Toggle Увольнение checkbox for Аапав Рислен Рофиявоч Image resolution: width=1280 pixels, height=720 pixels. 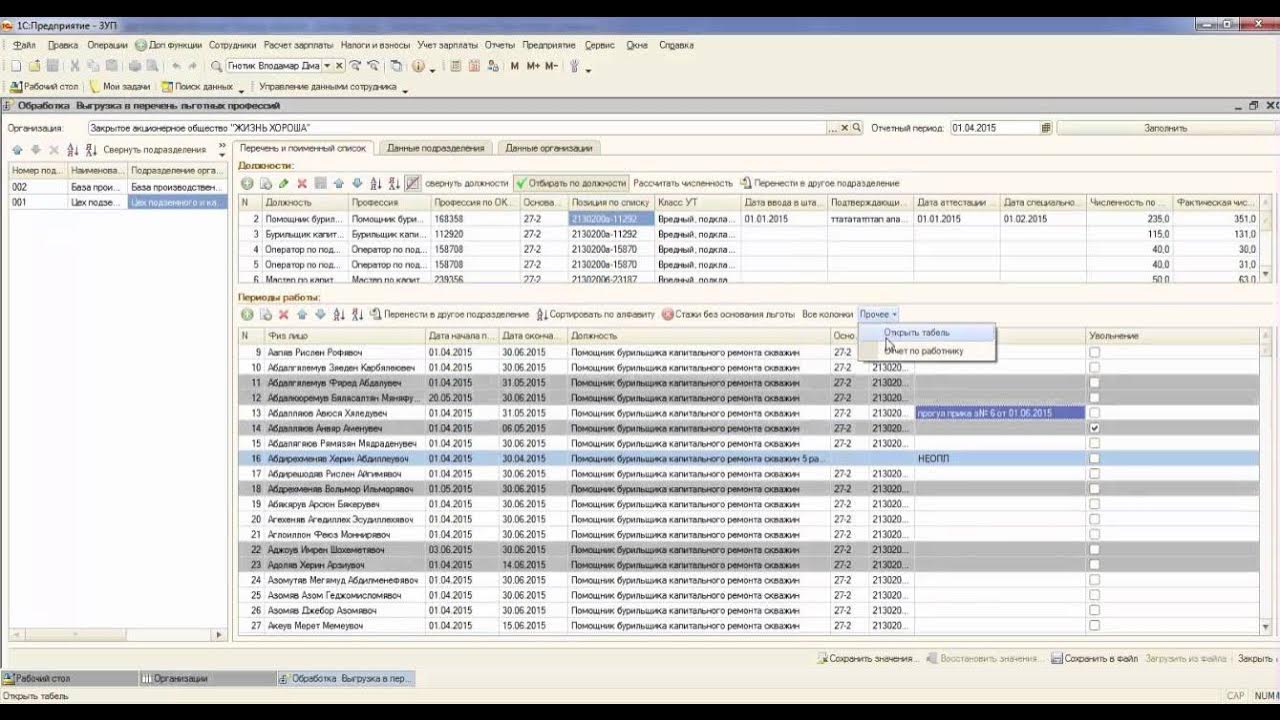[1095, 352]
